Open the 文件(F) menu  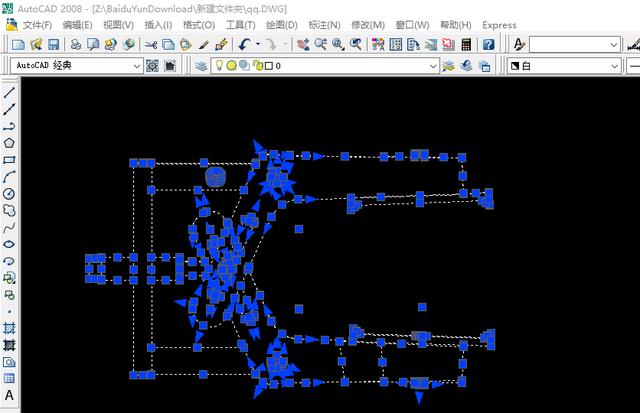tap(37, 24)
